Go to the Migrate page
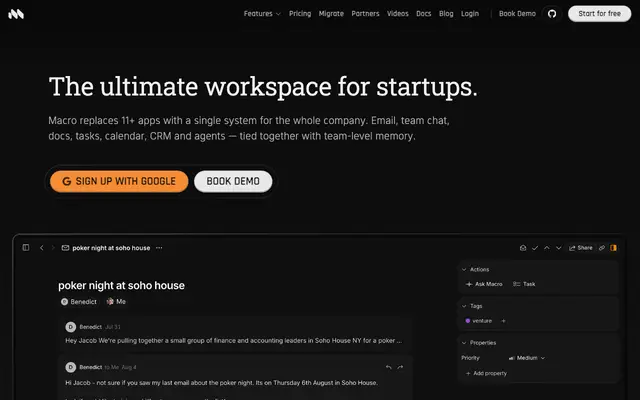This screenshot has height=400, width=640. [x=331, y=14]
